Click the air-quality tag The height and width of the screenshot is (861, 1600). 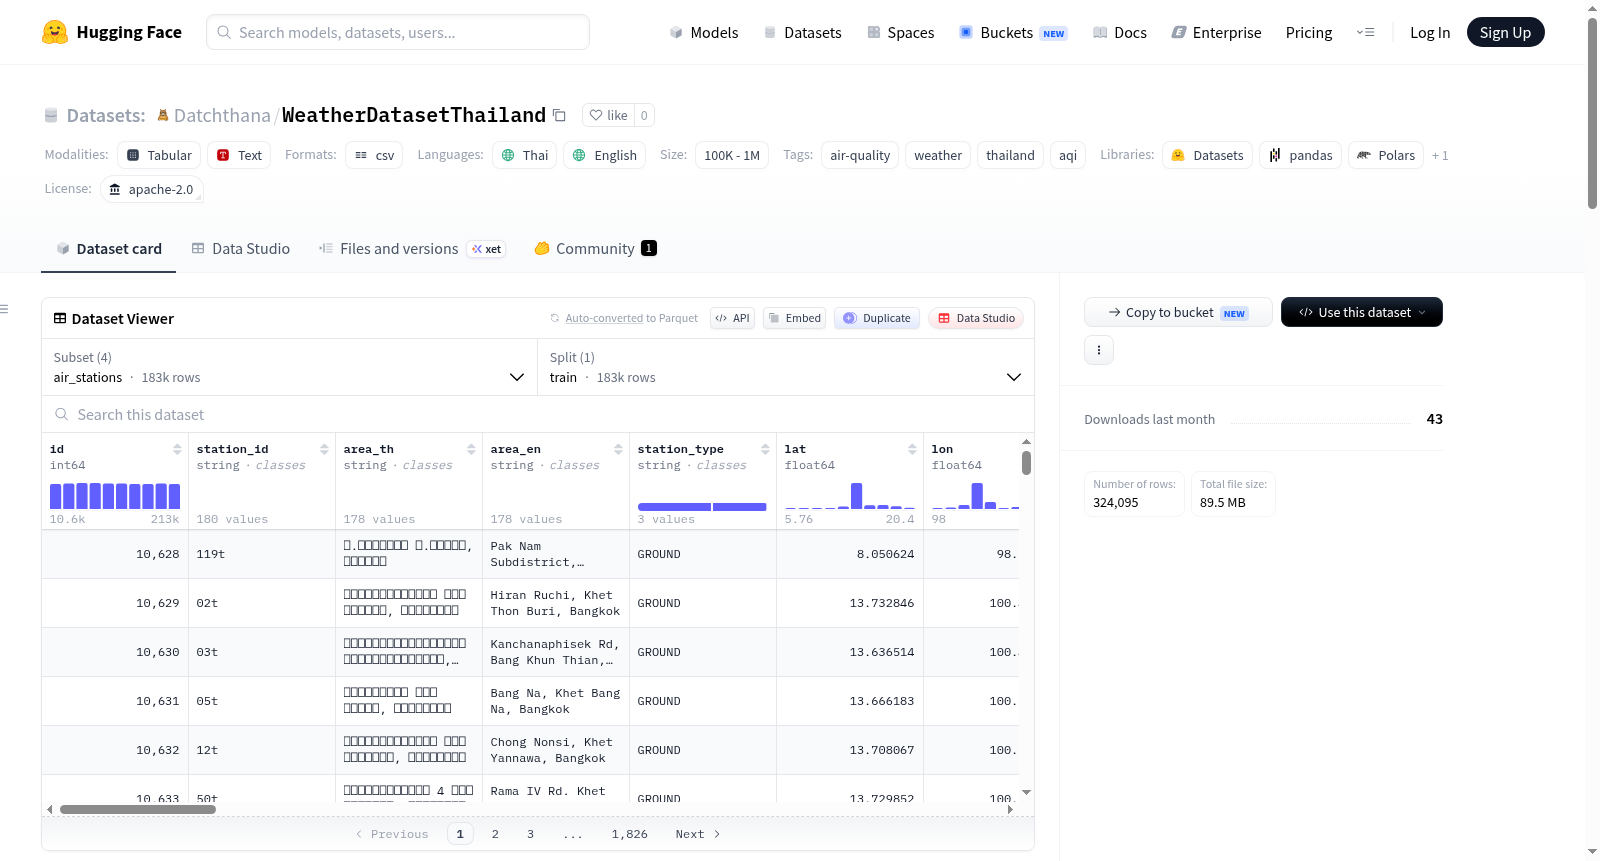pos(860,155)
